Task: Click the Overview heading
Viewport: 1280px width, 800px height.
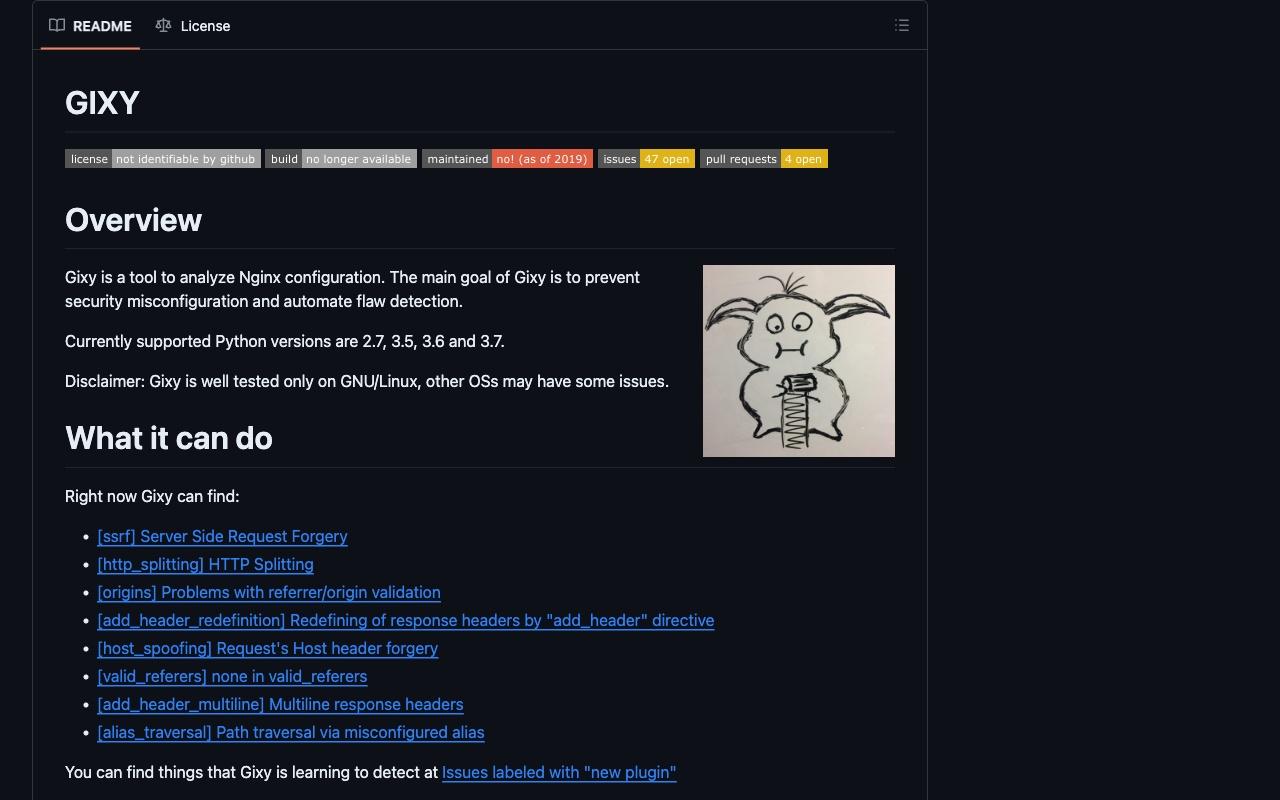Action: tap(133, 220)
